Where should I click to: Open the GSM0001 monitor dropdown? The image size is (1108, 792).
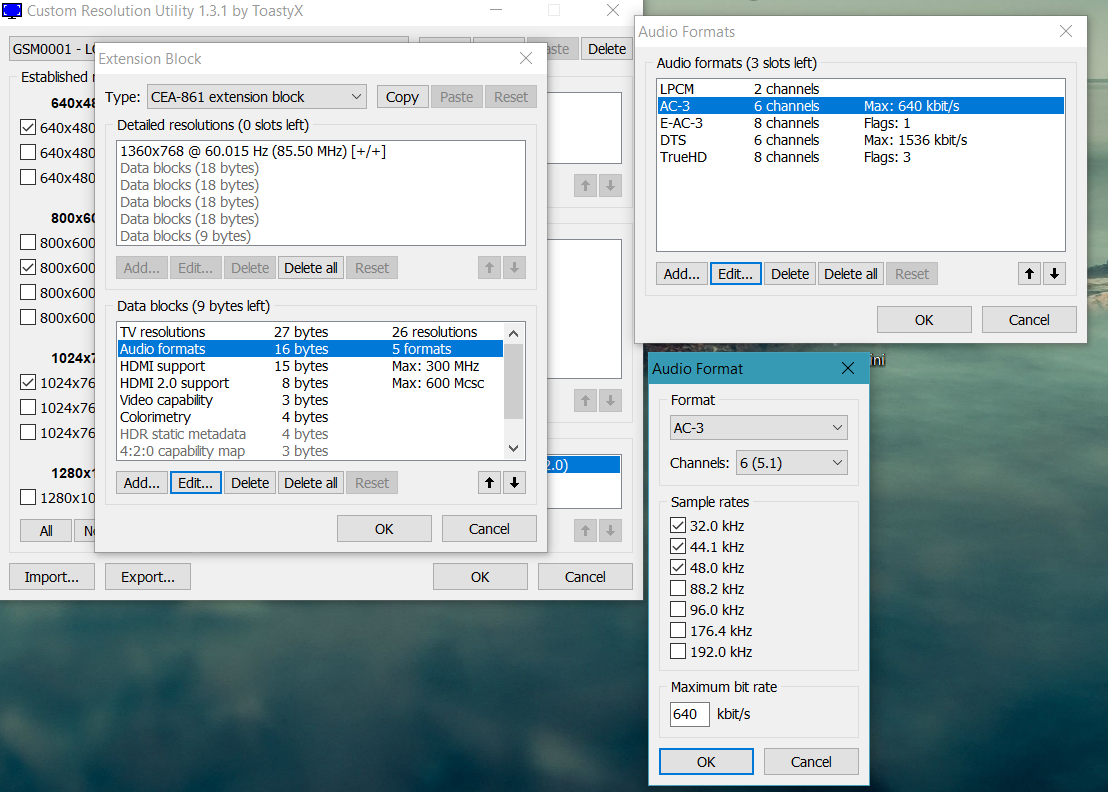coord(53,49)
